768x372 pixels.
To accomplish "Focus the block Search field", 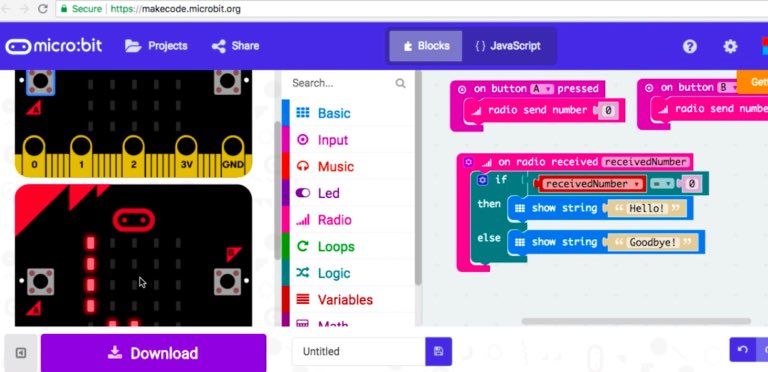I will click(348, 83).
